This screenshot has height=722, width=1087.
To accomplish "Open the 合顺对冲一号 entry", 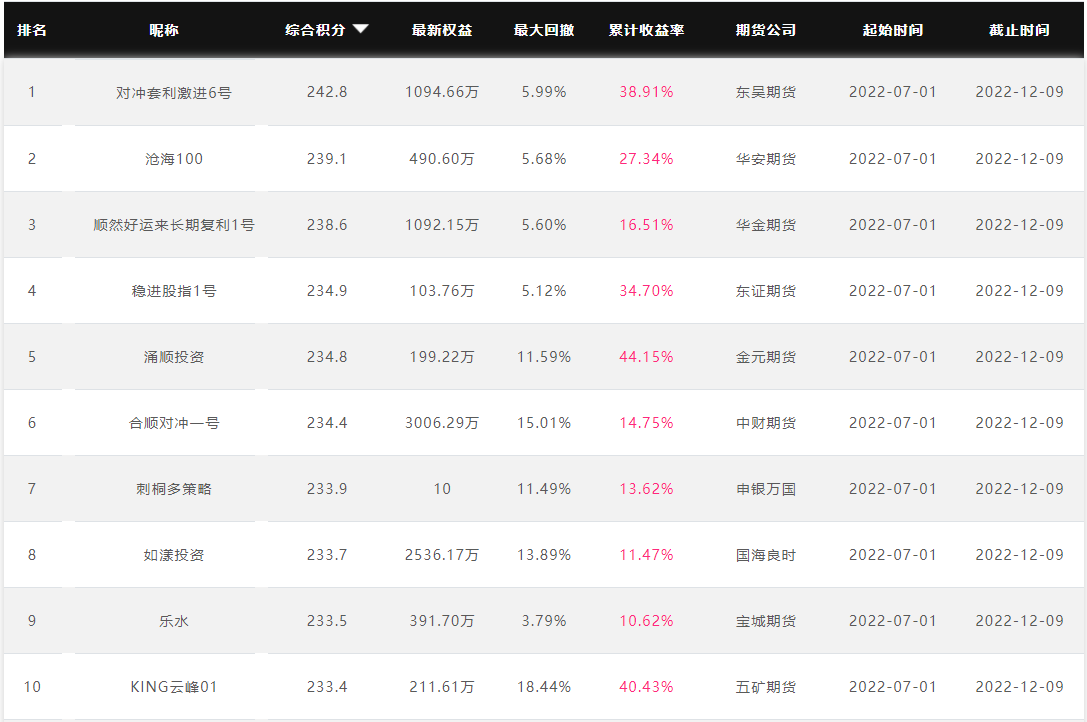I will [174, 422].
